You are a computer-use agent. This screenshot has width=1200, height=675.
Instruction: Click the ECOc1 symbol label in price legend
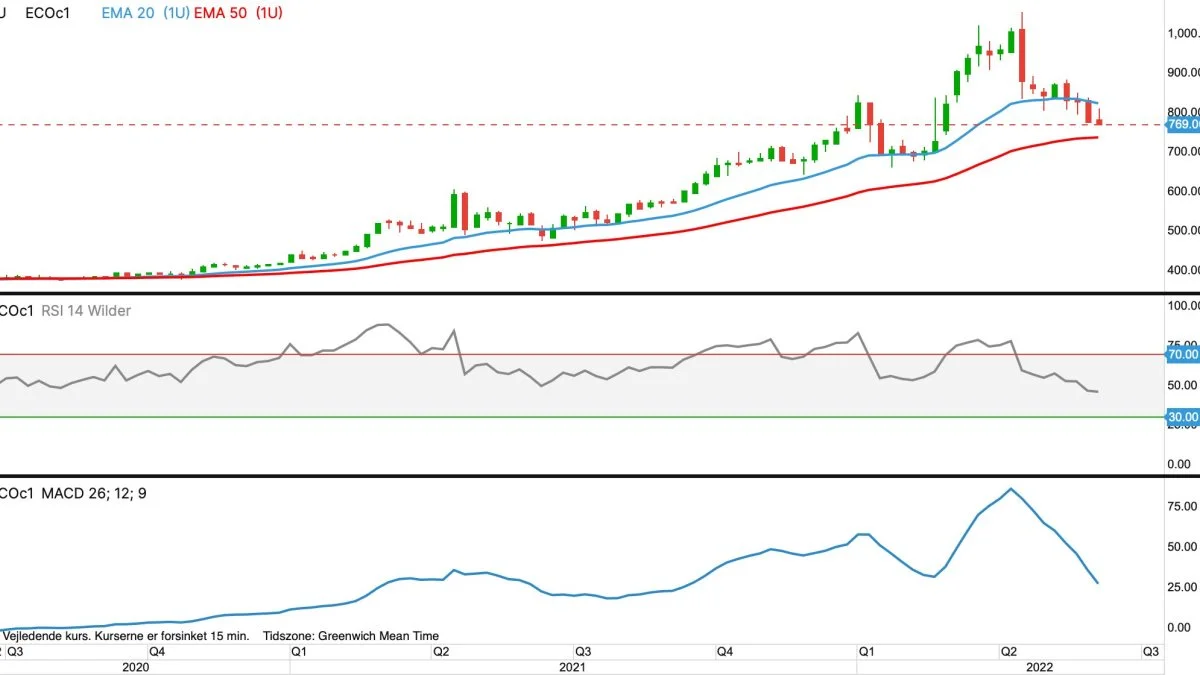pyautogui.click(x=47, y=16)
